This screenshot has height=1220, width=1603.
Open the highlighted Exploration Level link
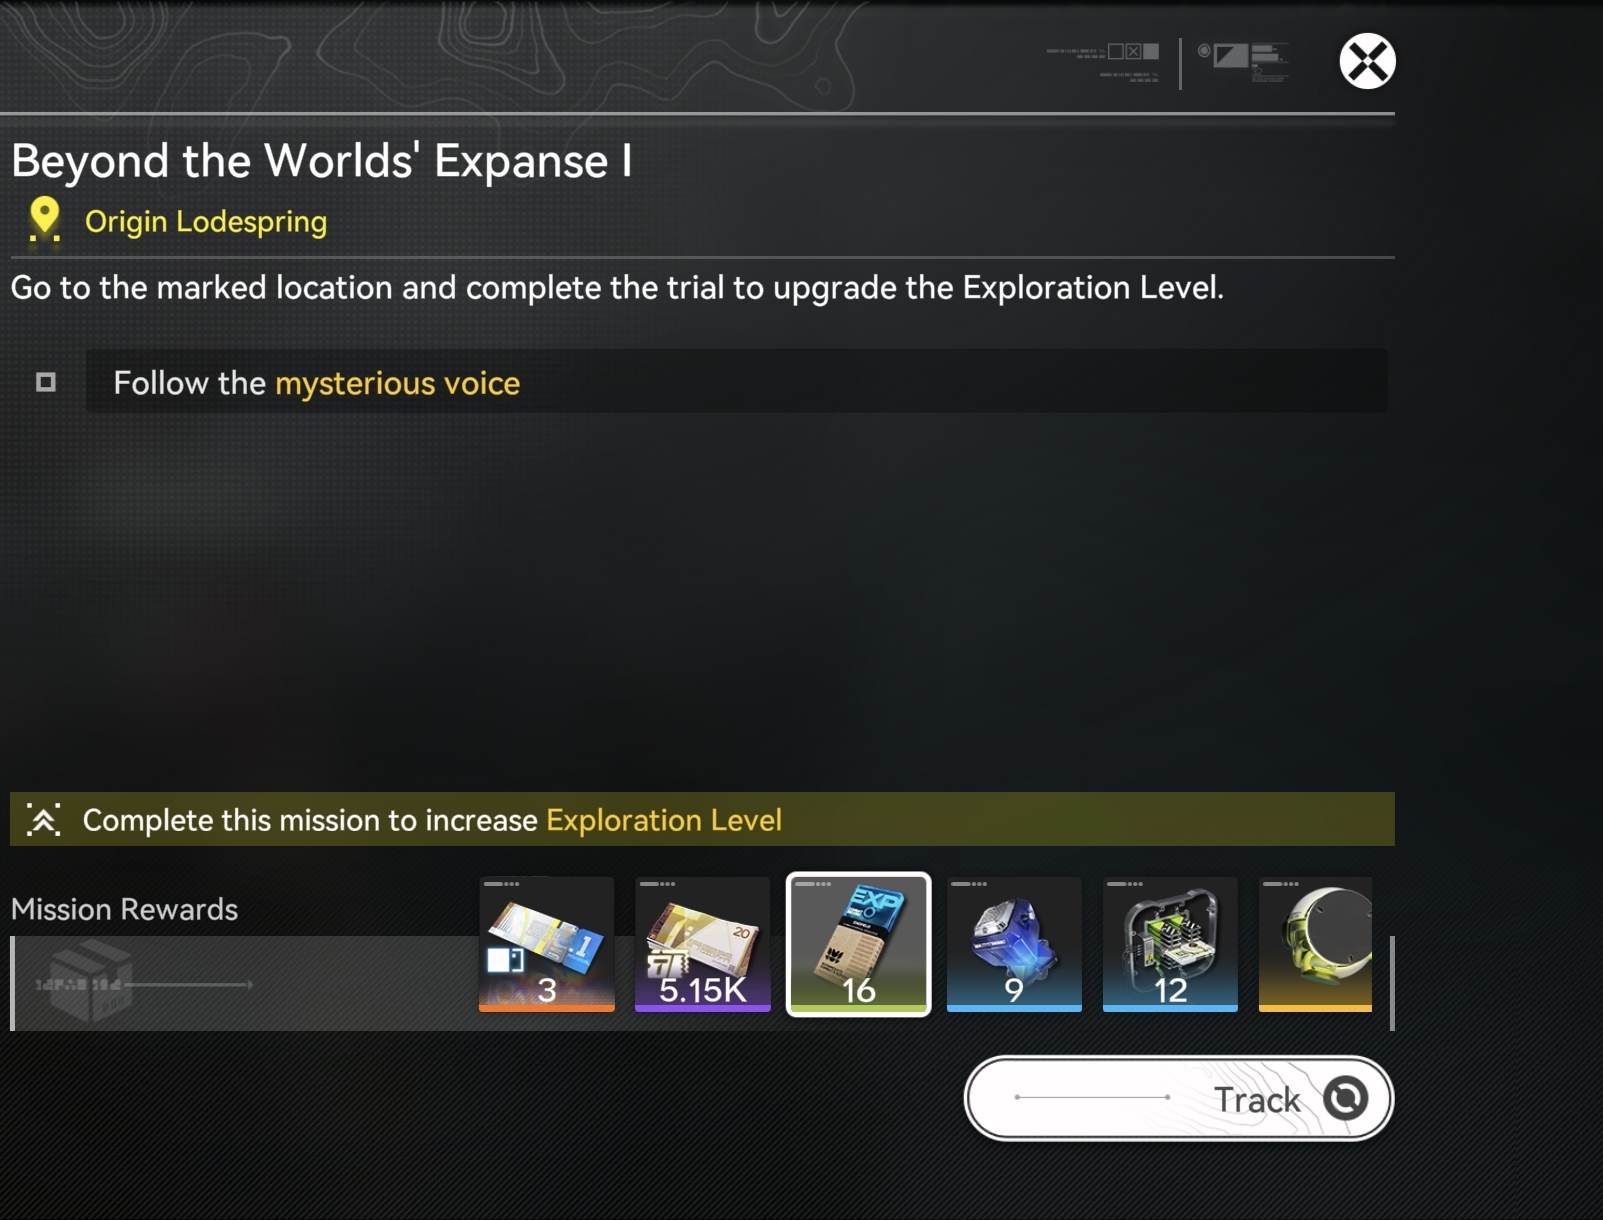click(664, 820)
